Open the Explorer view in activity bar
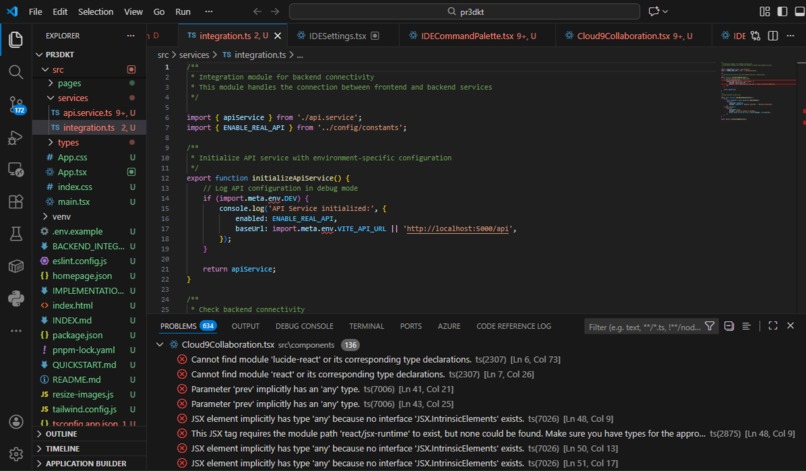Screen dimensions: 806x471 tap(15, 40)
